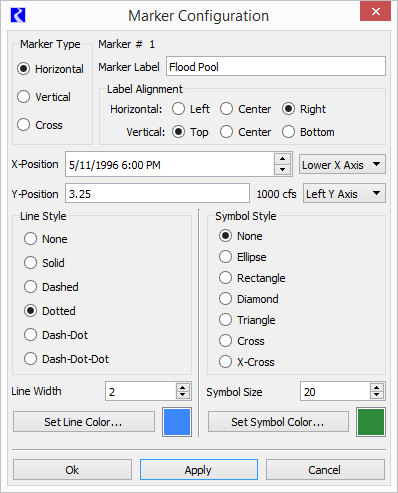Choose X-Cross symbol style
The height and width of the screenshot is (493, 398).
click(x=247, y=362)
